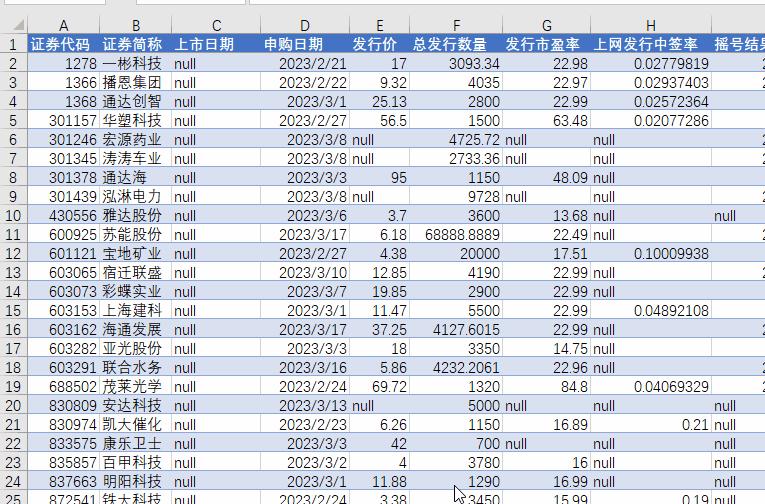Select cell with 上海建科
Viewport: 765px width, 504px height.
(x=136, y=311)
